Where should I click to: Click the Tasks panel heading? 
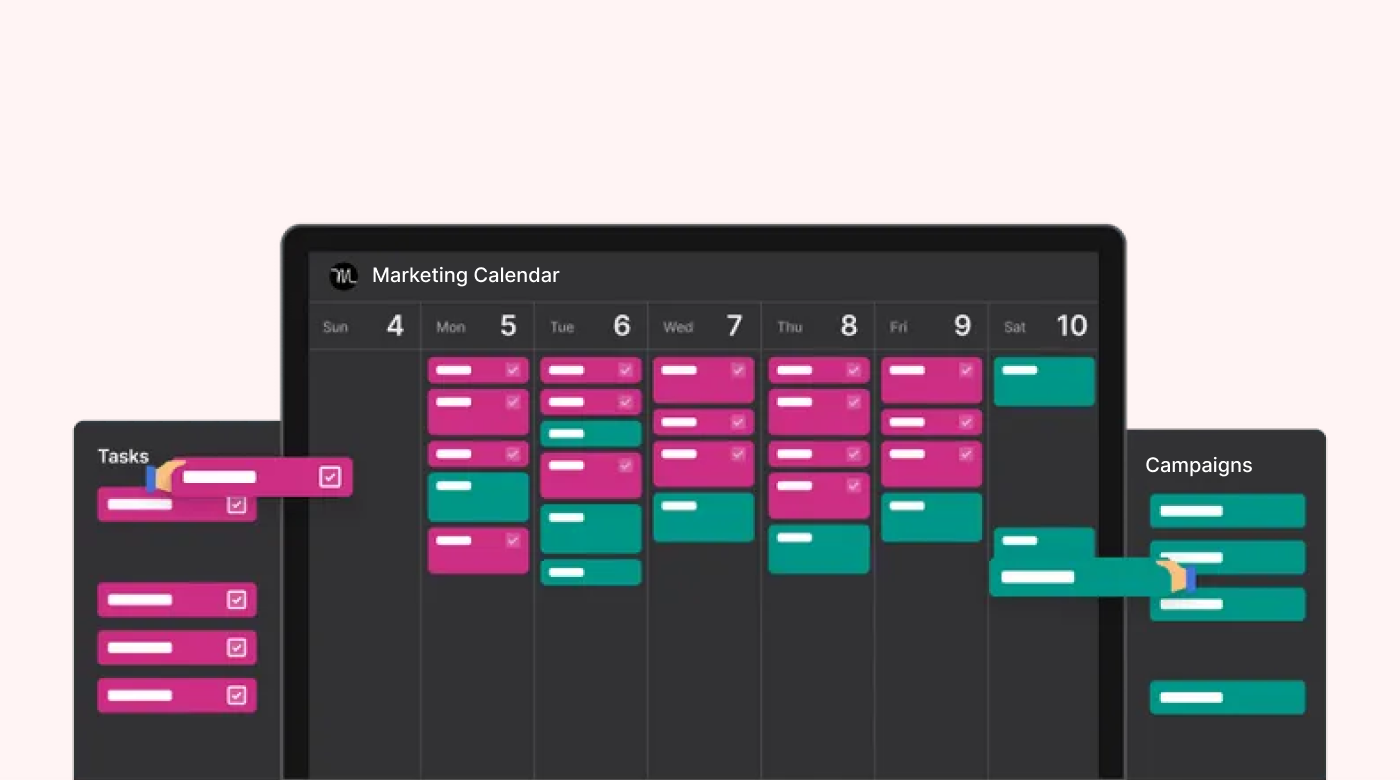[x=123, y=456]
